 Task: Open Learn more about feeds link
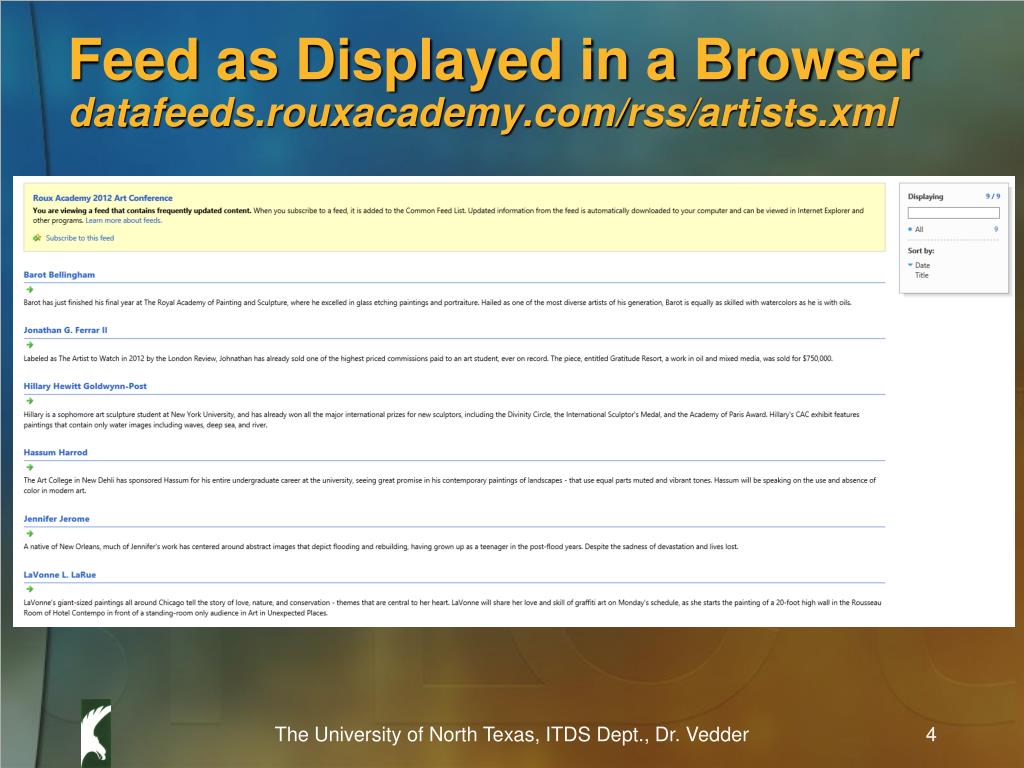[123, 221]
